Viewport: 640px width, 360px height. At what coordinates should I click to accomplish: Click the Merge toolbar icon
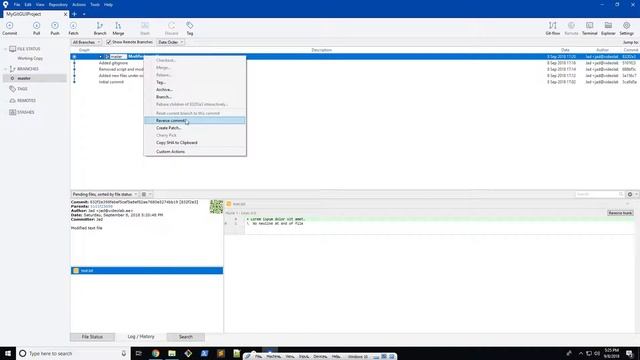click(118, 28)
